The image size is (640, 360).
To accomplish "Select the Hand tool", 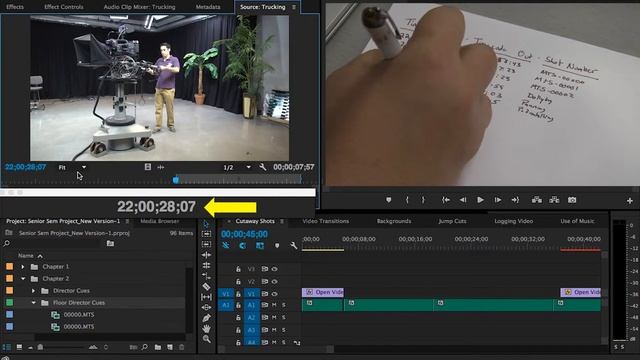I will (x=206, y=329).
